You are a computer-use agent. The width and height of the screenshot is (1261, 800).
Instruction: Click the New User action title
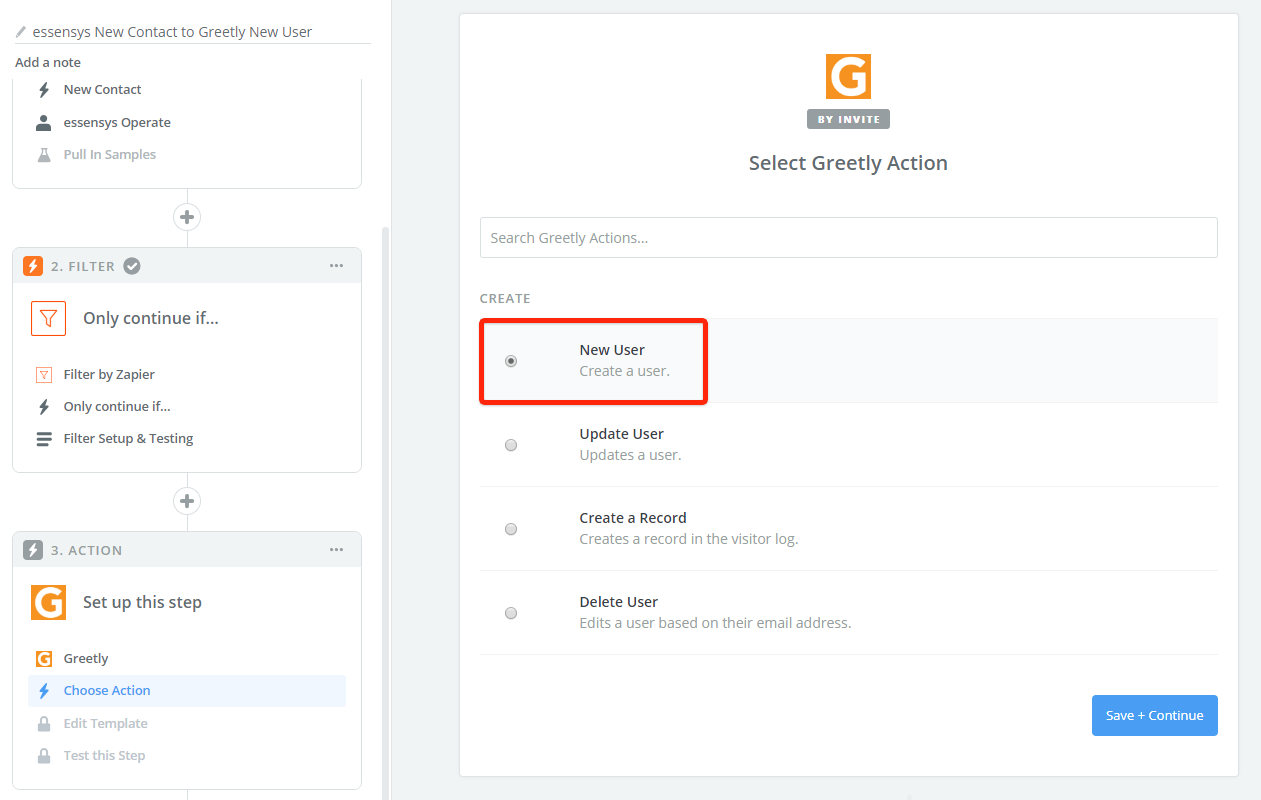click(612, 351)
